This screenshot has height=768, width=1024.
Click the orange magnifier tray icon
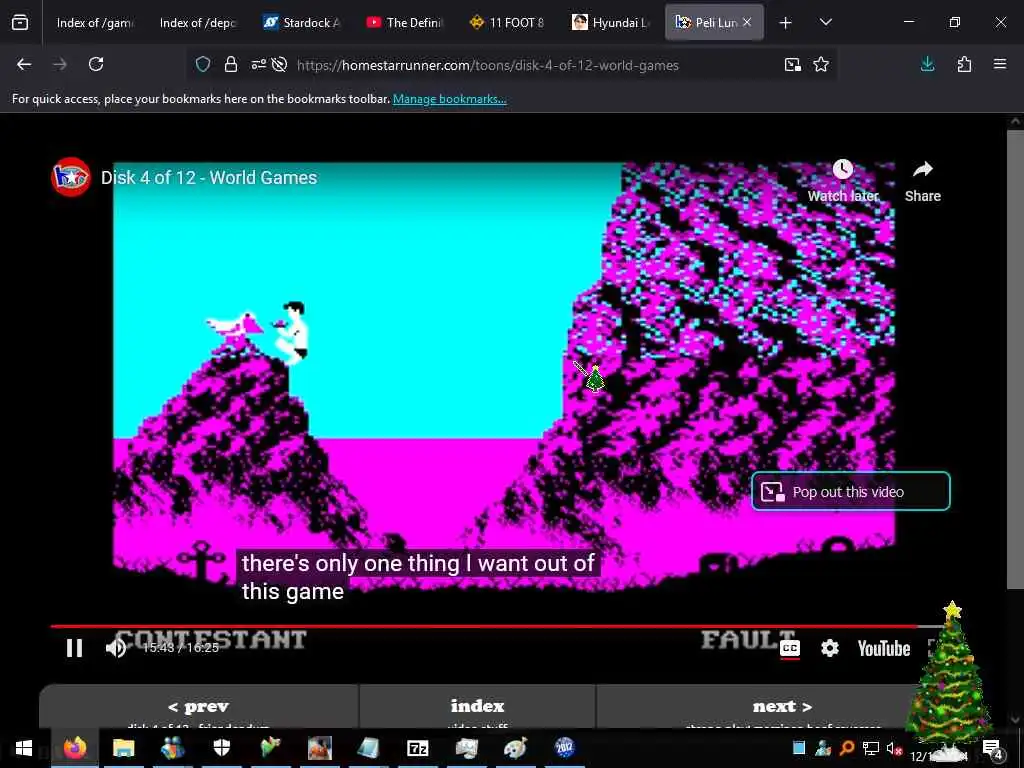tap(847, 748)
